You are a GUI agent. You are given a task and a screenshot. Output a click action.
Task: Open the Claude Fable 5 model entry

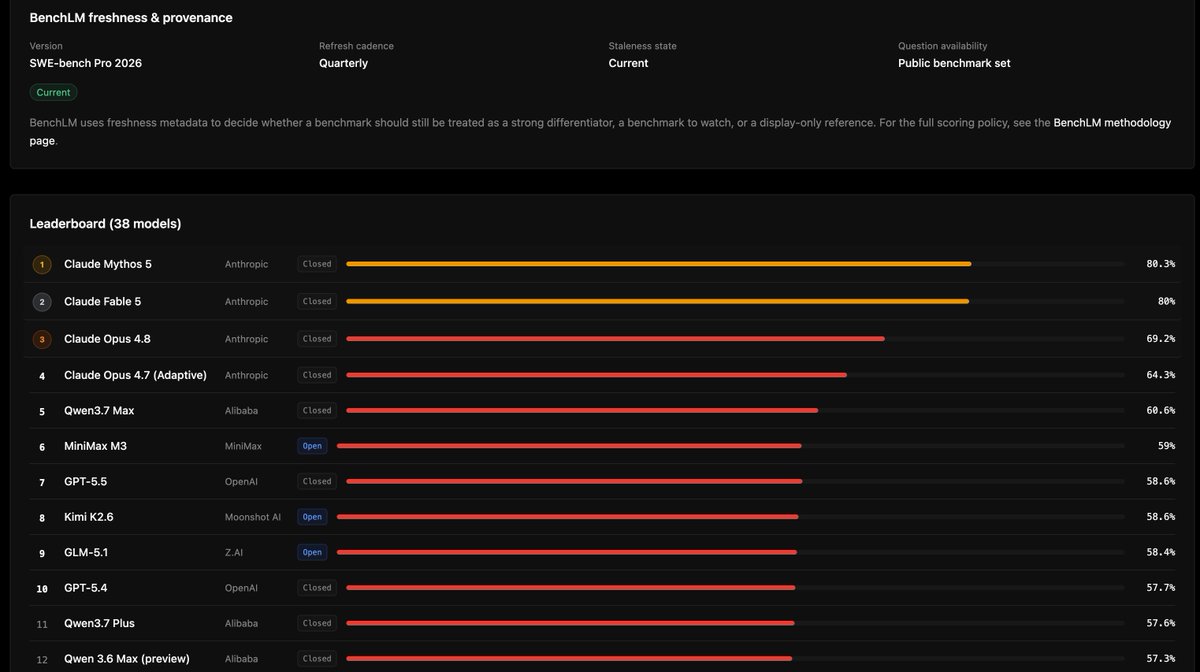(x=102, y=301)
